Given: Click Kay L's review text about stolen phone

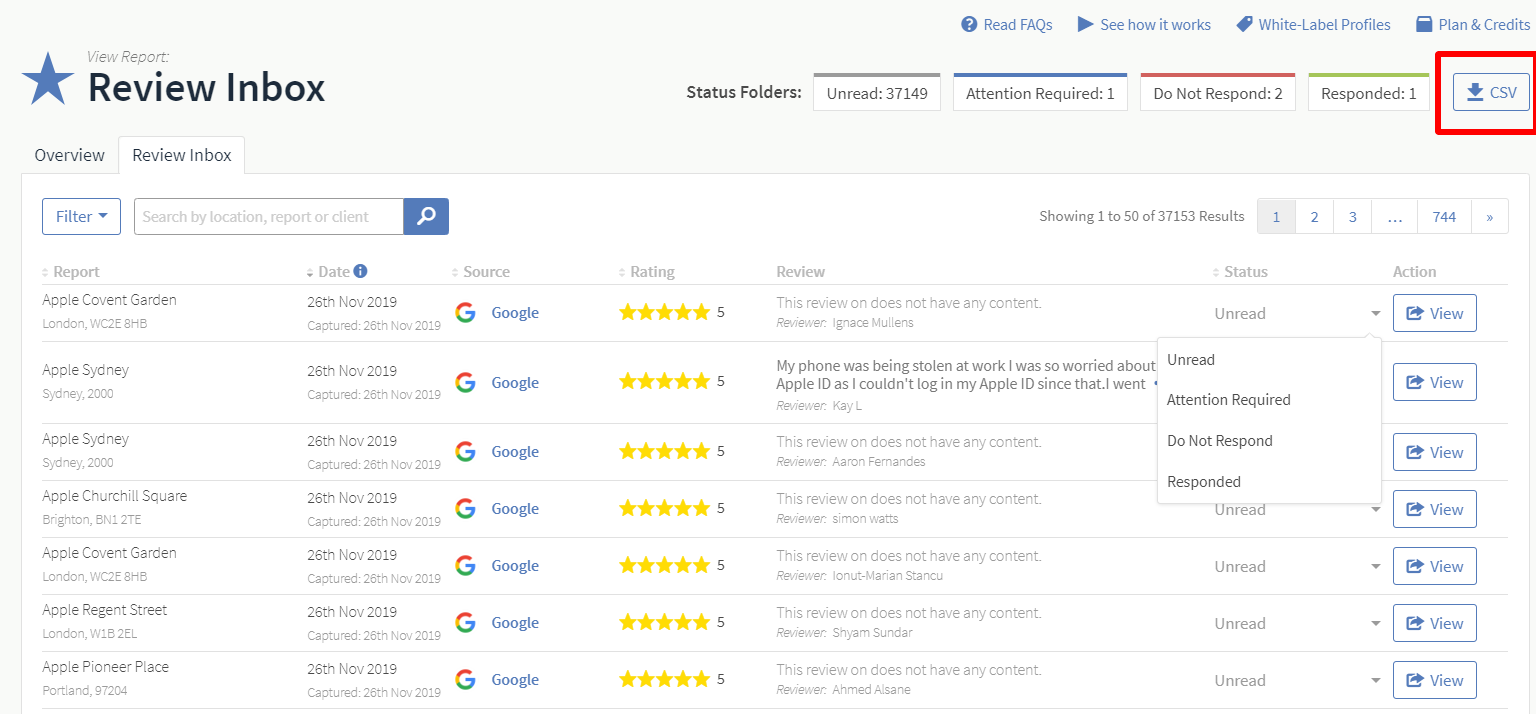Looking at the screenshot, I should click(x=965, y=374).
